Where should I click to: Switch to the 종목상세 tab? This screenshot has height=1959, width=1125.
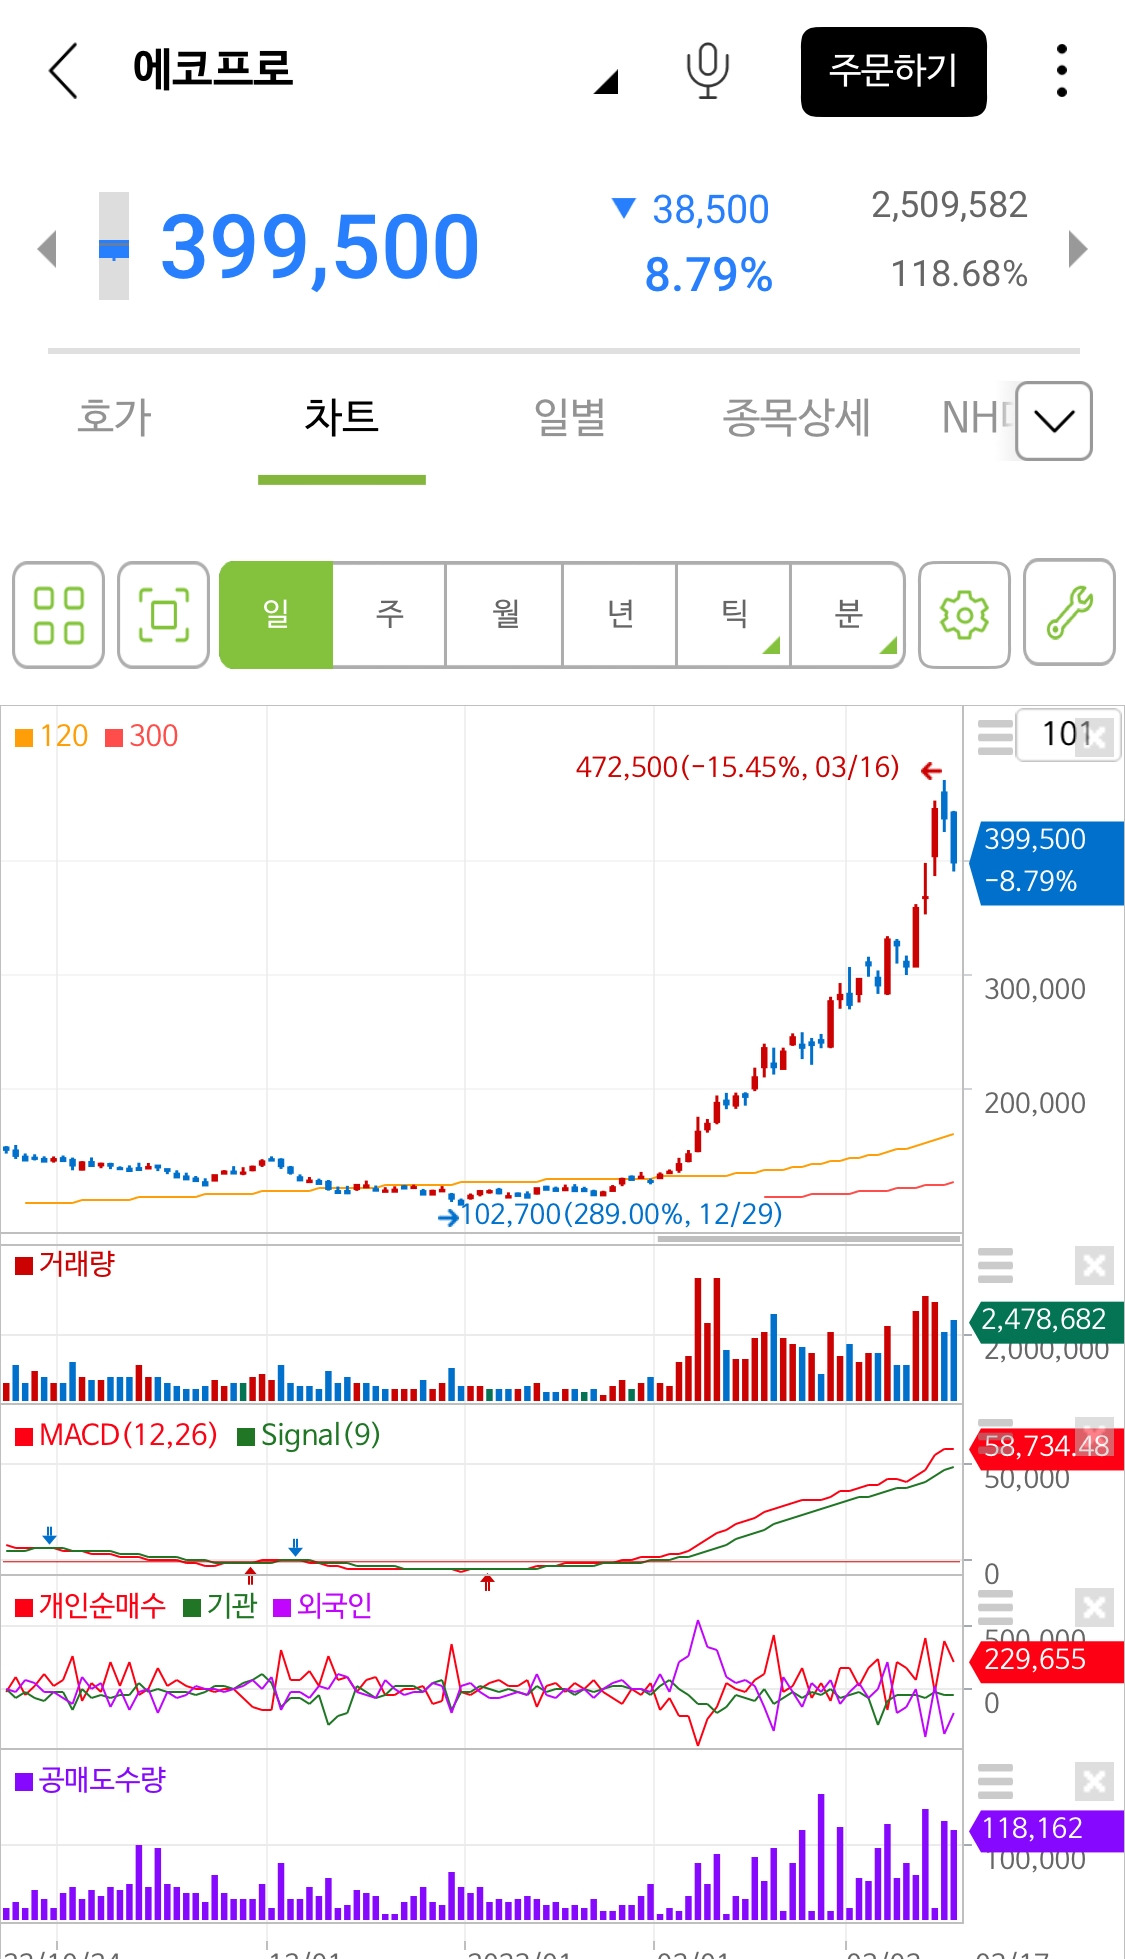[797, 417]
